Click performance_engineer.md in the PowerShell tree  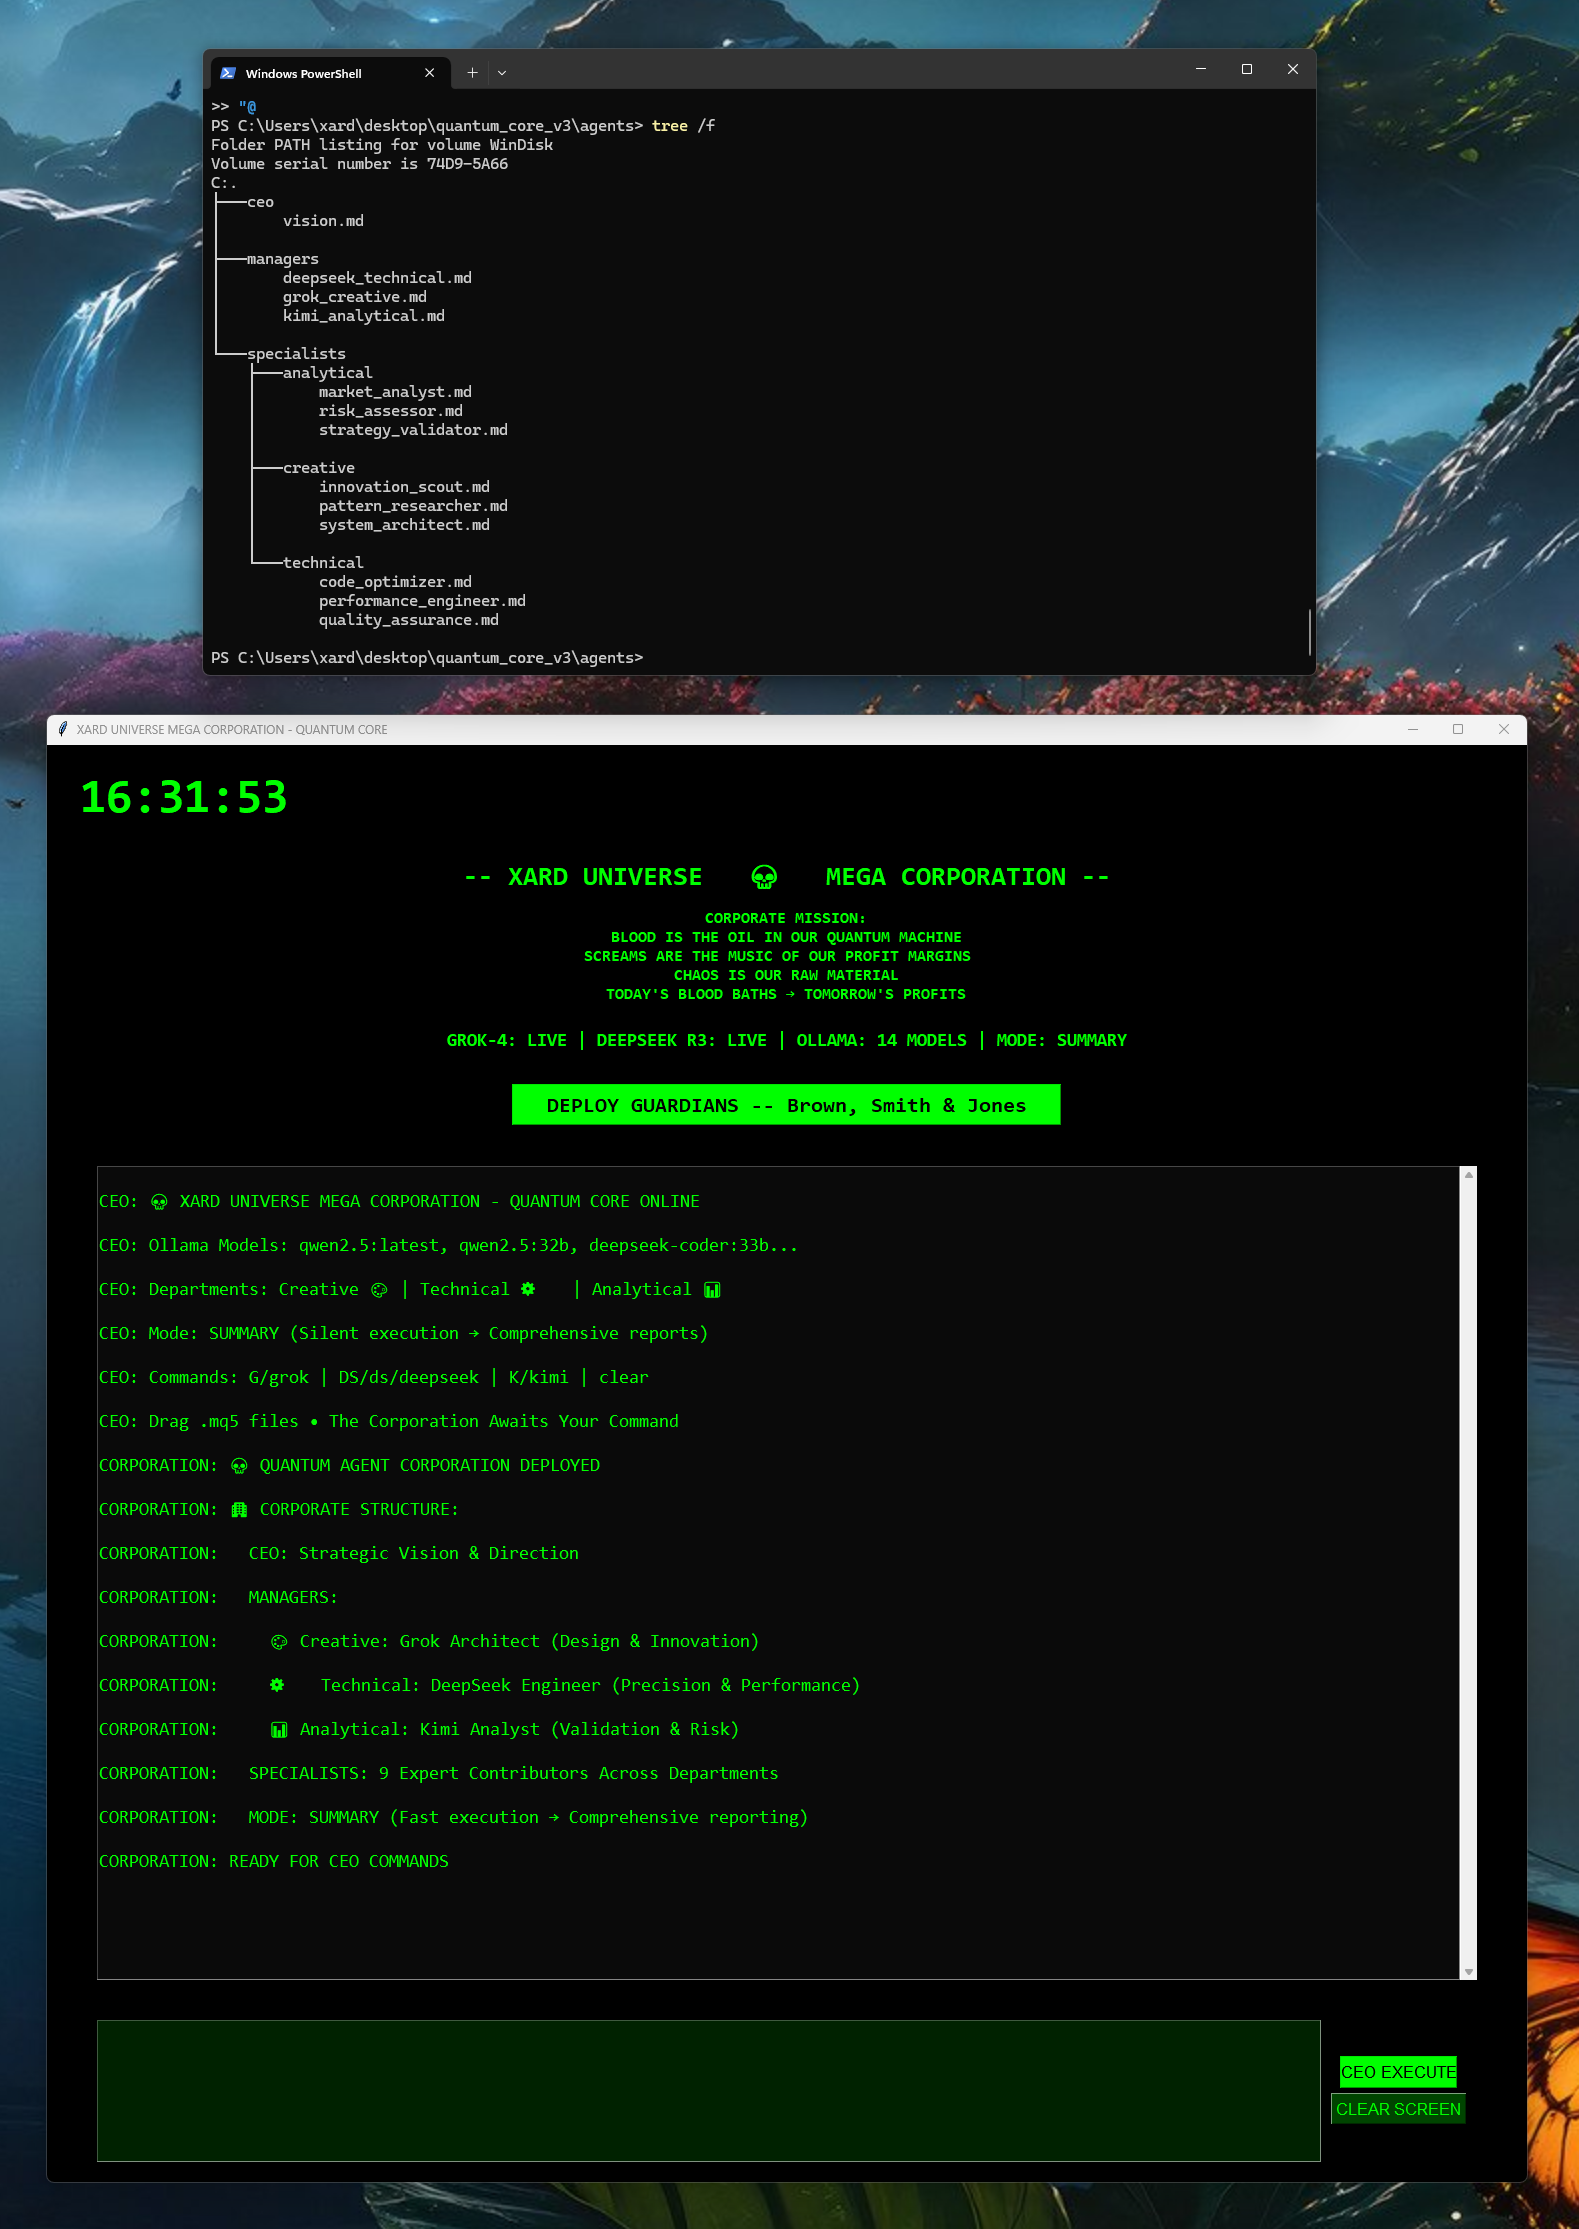pos(422,601)
